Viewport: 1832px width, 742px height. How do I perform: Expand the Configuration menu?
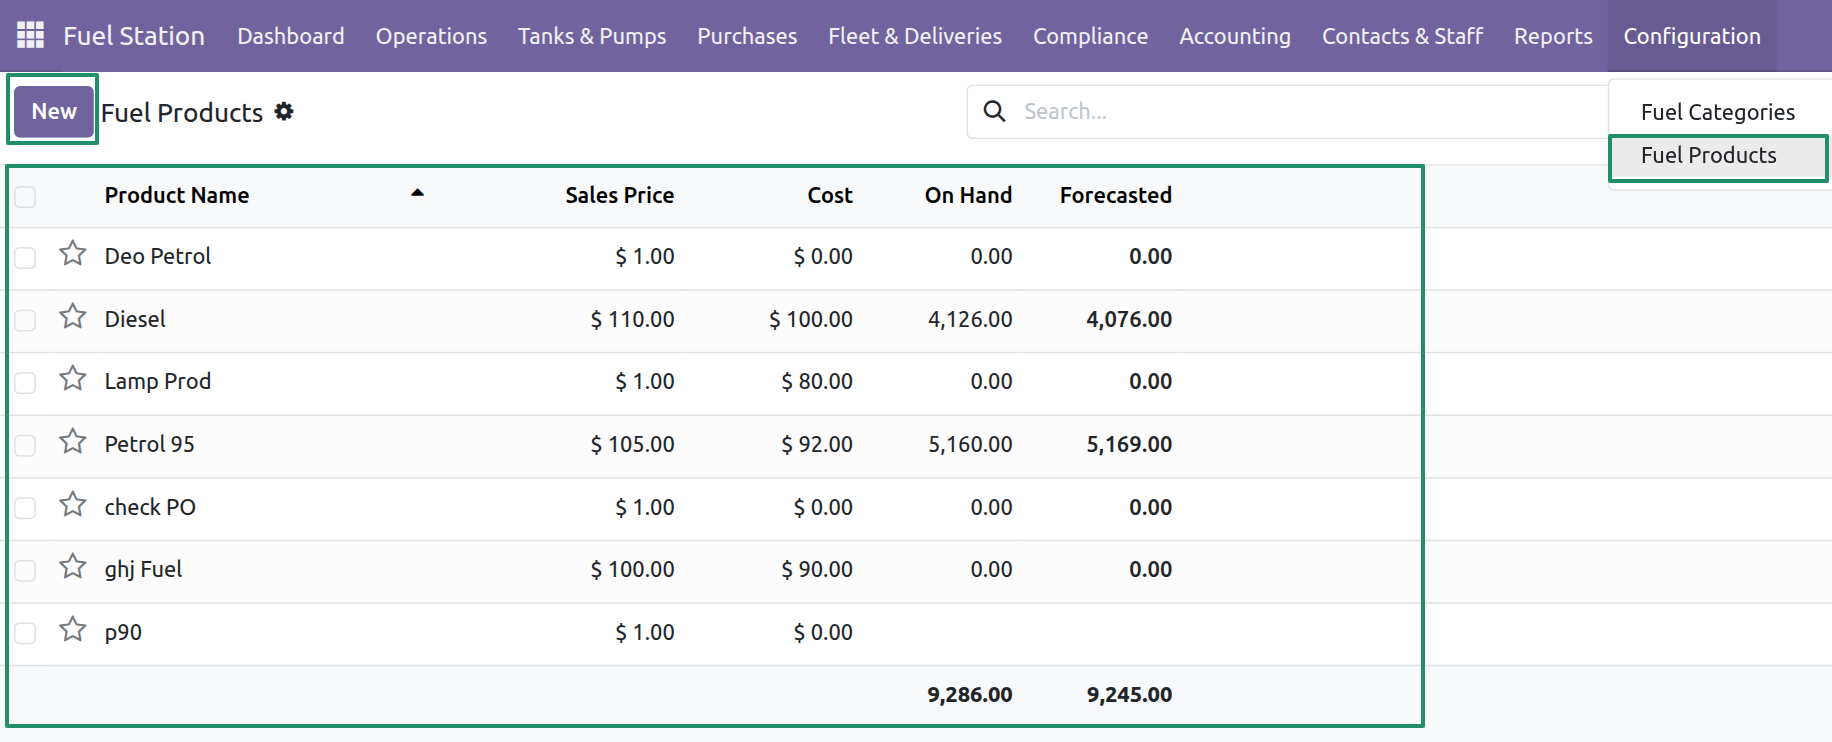1692,36
